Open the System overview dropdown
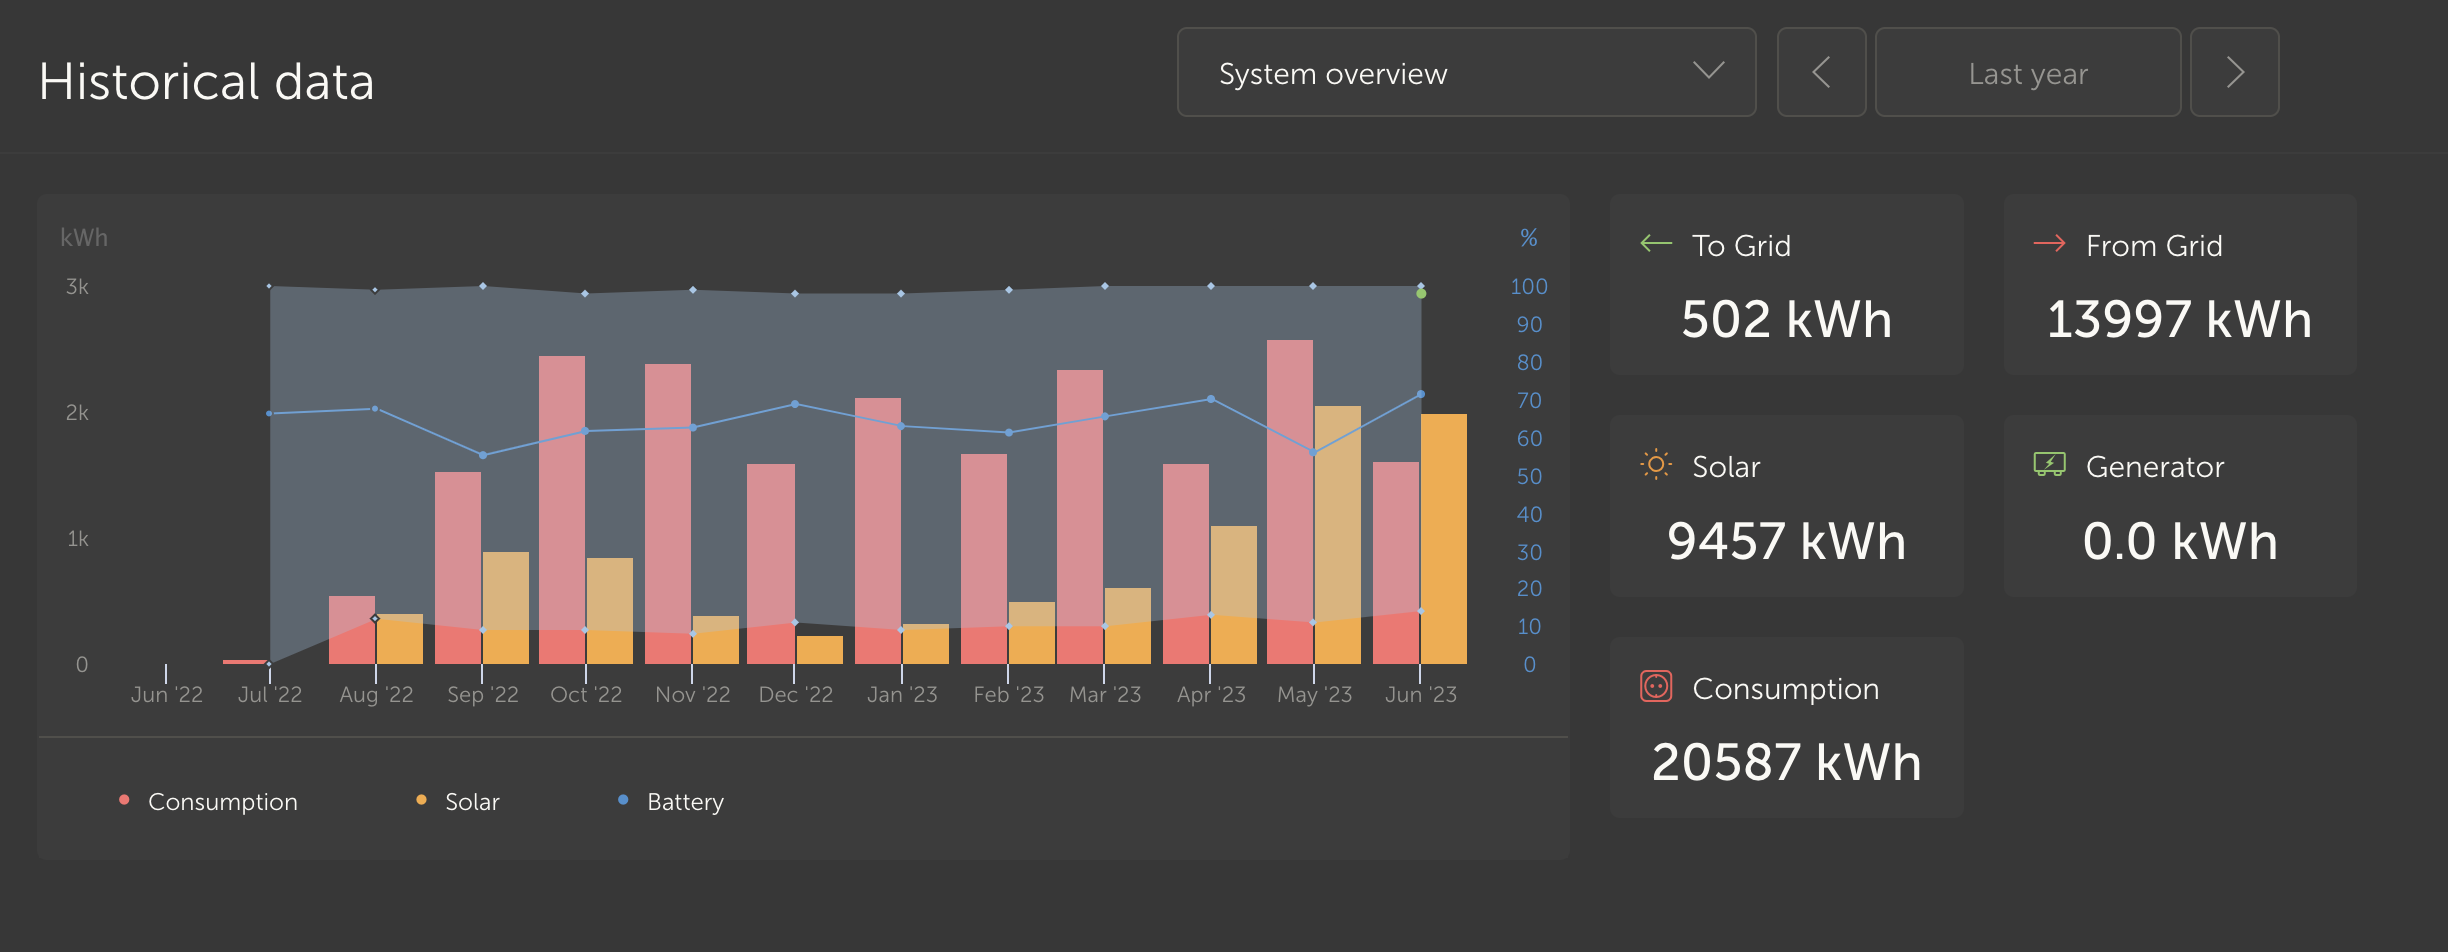The image size is (2448, 952). pos(1467,73)
